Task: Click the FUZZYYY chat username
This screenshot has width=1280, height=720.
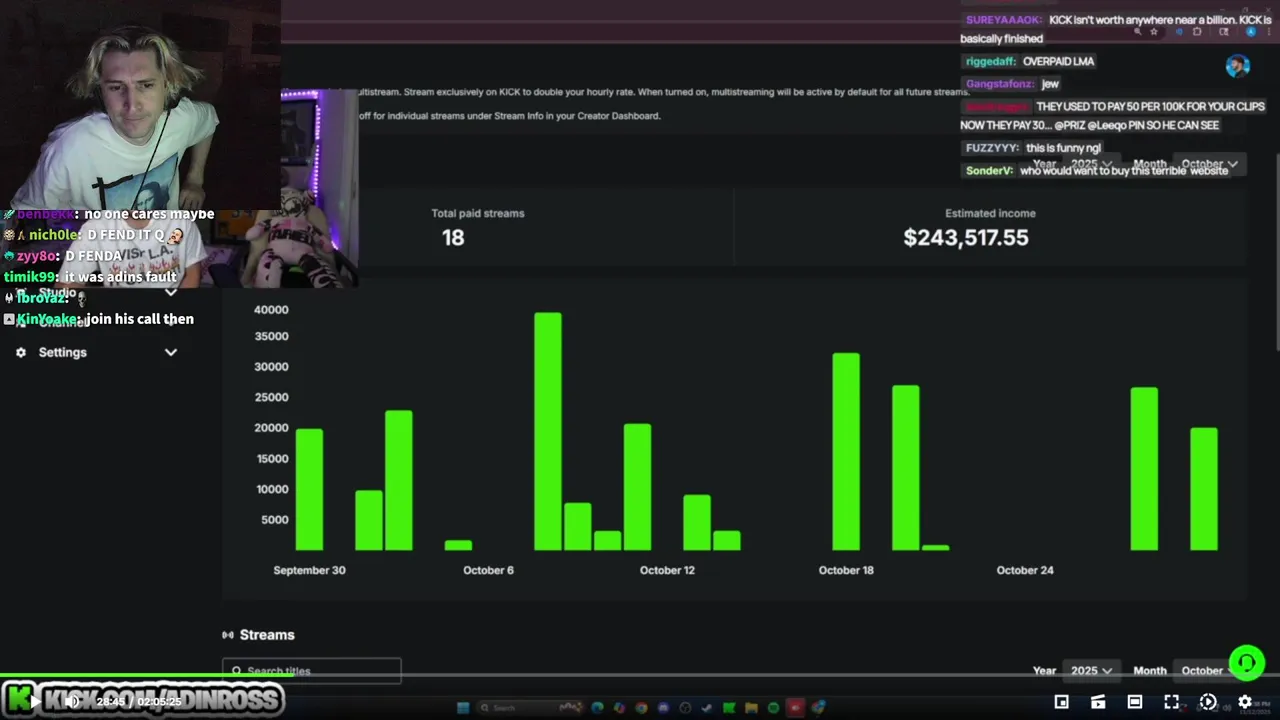Action: click(992, 148)
